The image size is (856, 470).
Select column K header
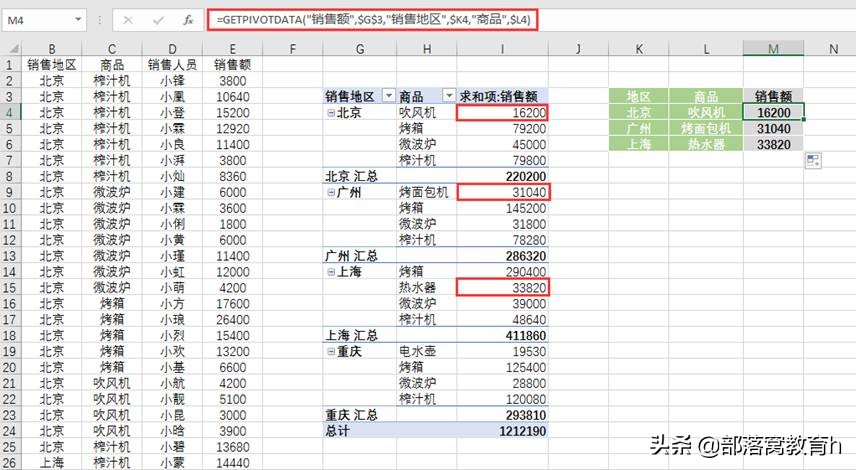tap(639, 49)
